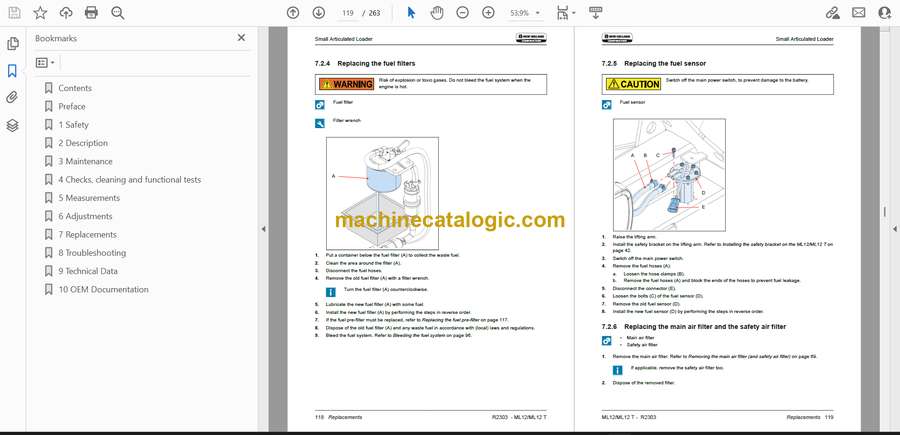This screenshot has height=435, width=900.
Task: Click heading '7.2.5 Replacing the fuel sensor'
Action: click(654, 63)
